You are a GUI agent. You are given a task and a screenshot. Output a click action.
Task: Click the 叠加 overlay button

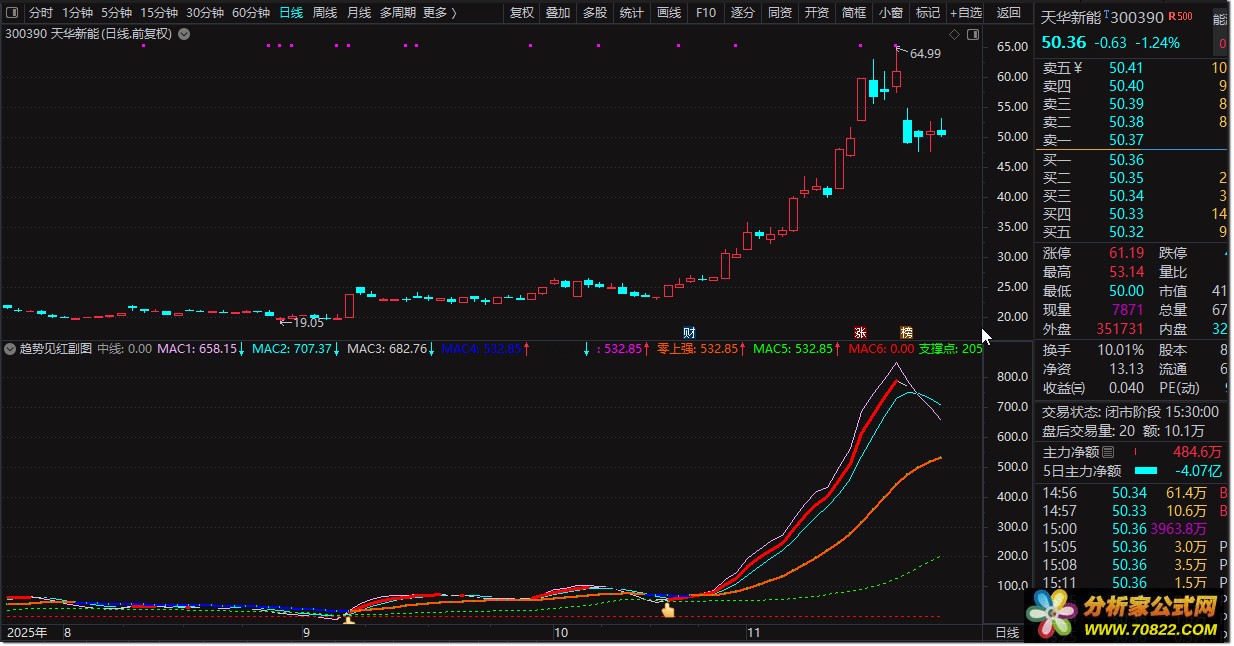558,13
